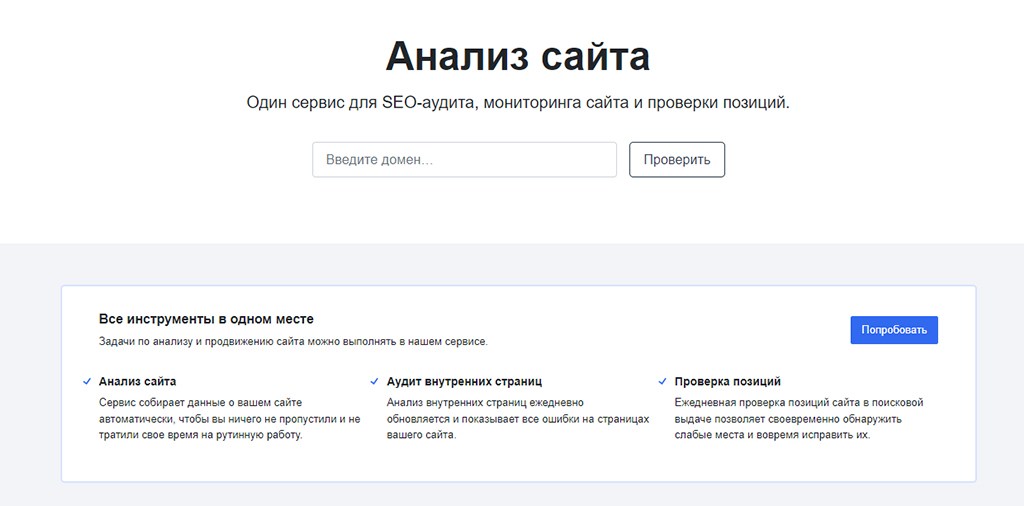Click the checkmark icon beside Аудит внутренних страниц

tap(376, 381)
